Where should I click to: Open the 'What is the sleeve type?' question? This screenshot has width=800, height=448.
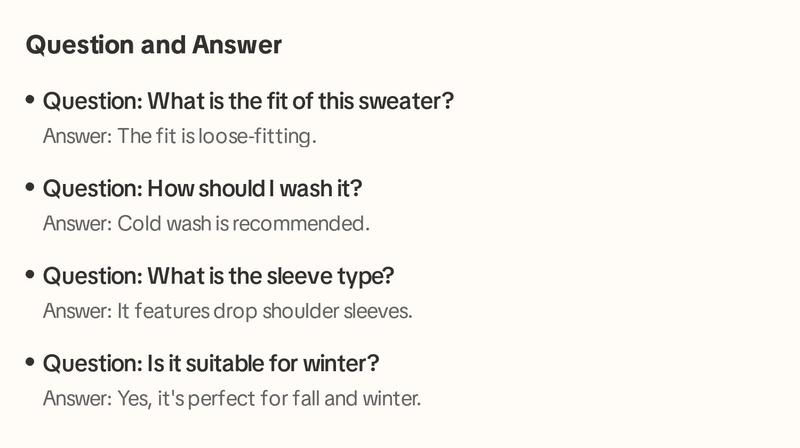(218, 276)
